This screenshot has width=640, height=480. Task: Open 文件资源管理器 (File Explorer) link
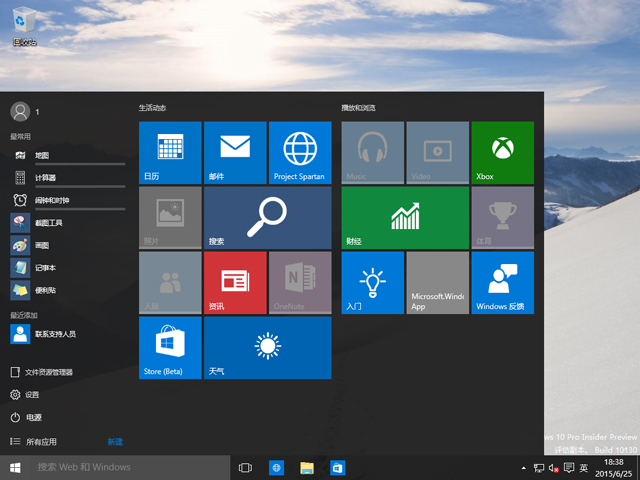(48, 372)
